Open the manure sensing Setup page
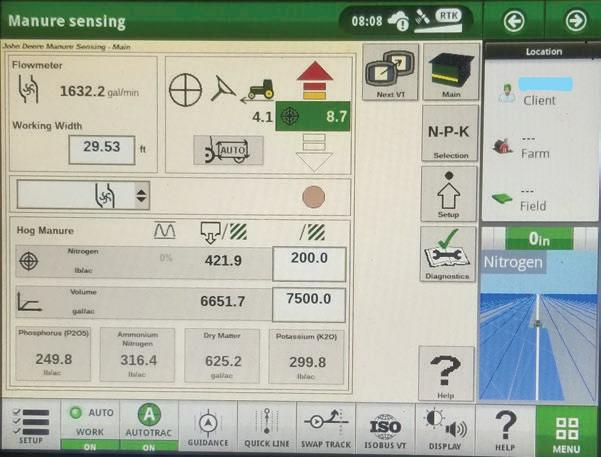This screenshot has height=457, width=601. click(449, 194)
